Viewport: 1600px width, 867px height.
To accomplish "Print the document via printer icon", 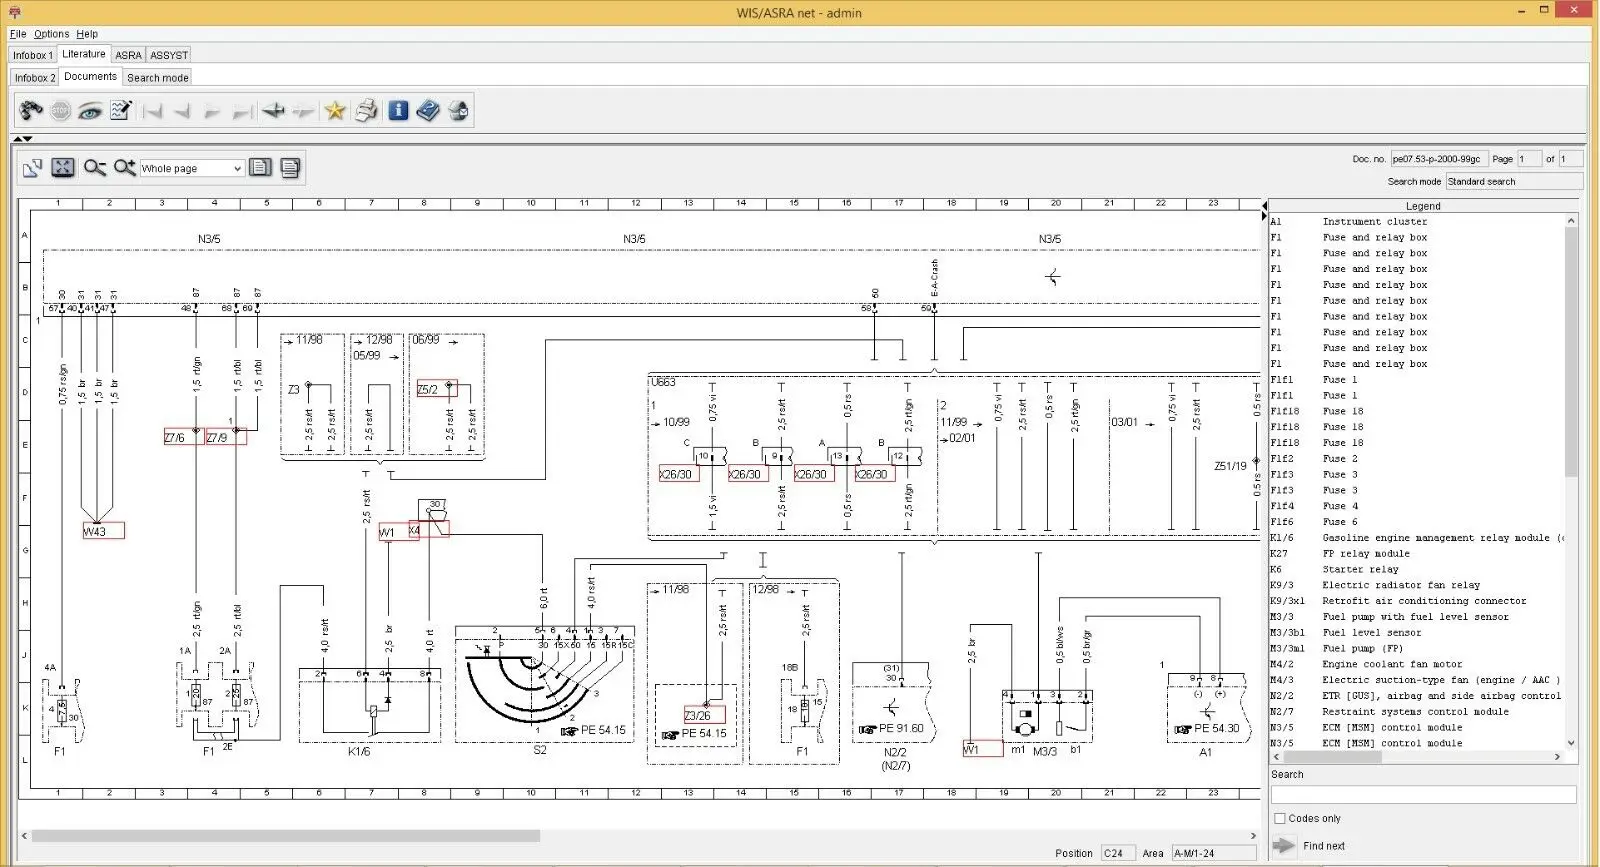I will 366,111.
